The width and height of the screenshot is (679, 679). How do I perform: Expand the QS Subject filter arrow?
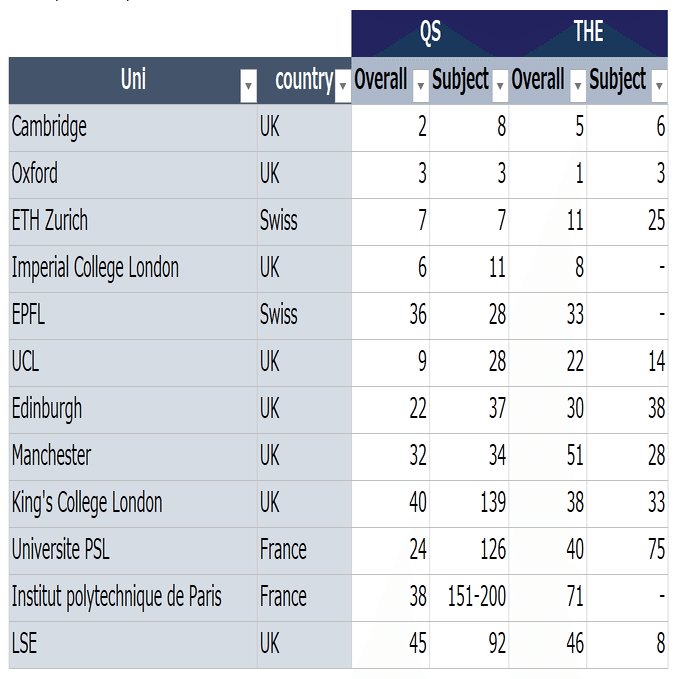(x=499, y=87)
